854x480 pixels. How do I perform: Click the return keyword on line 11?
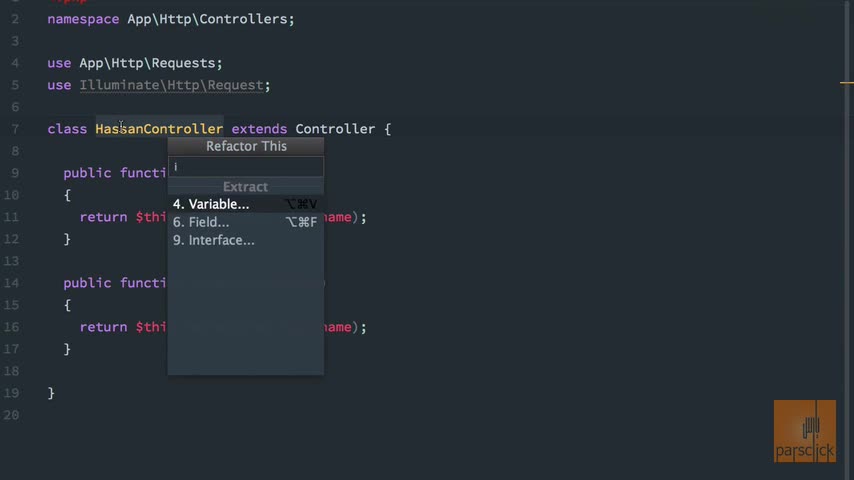point(103,217)
